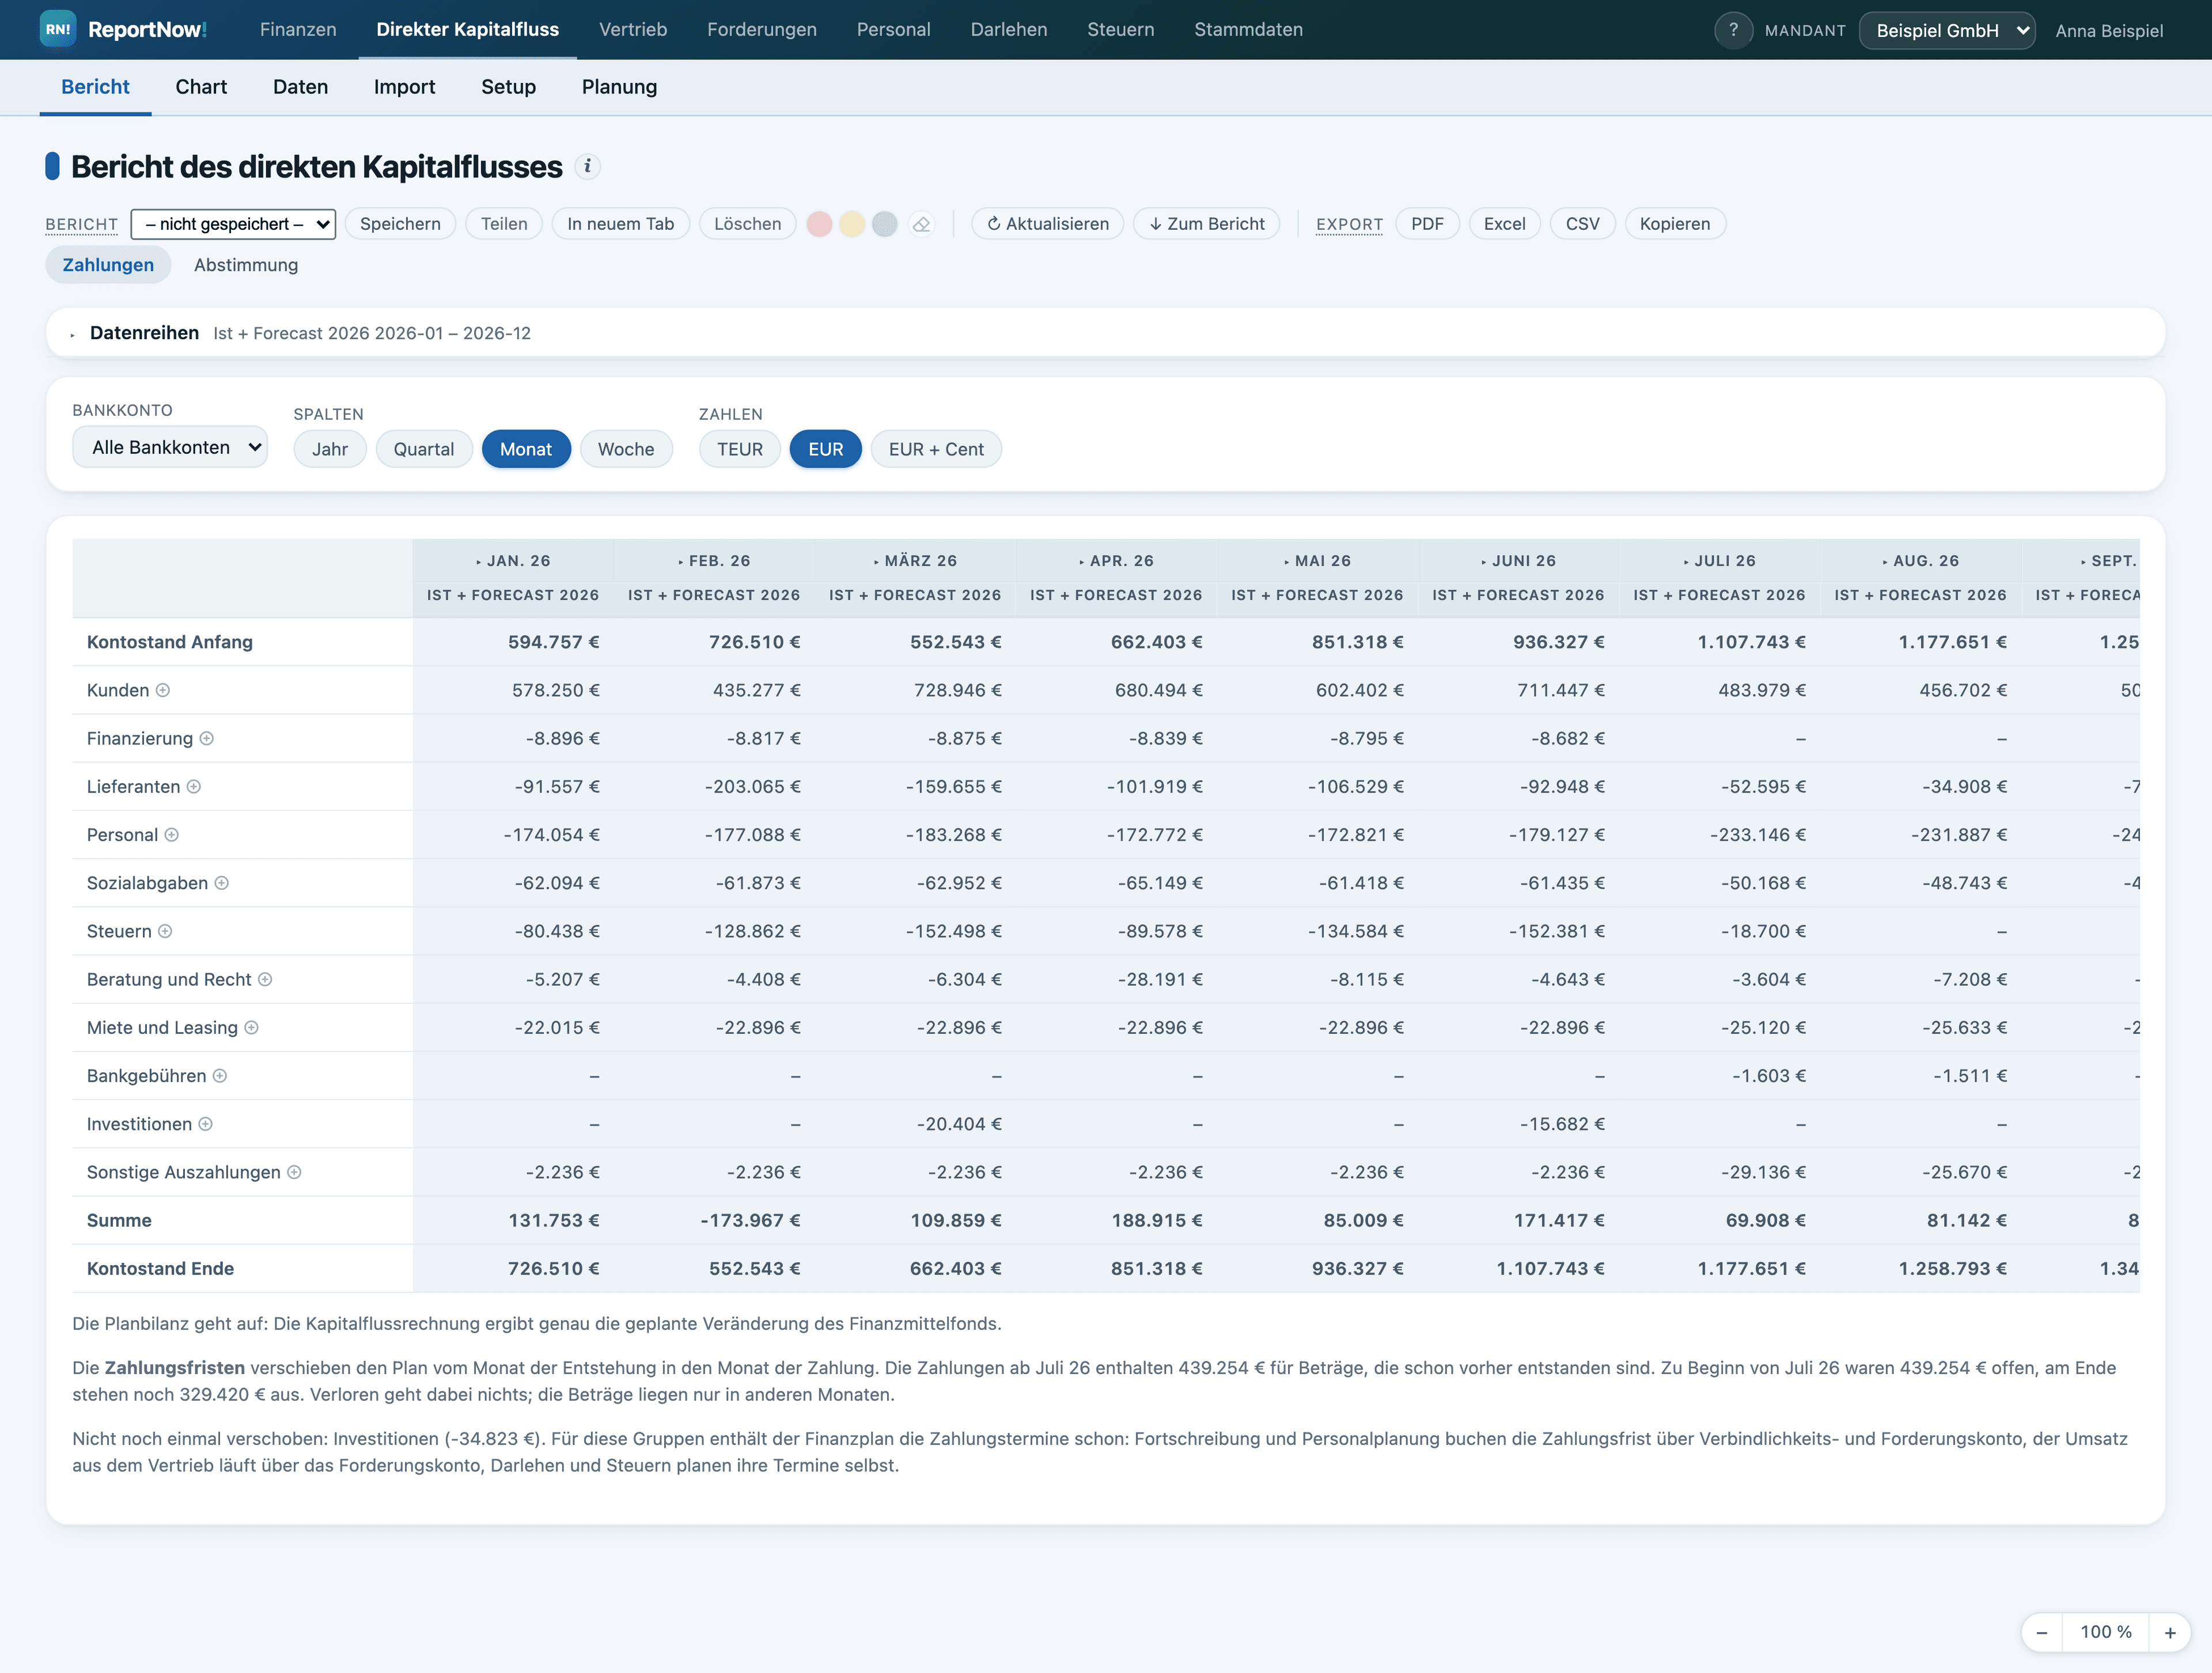Select the Monat column grouping
The width and height of the screenshot is (2212, 1673).
click(526, 449)
